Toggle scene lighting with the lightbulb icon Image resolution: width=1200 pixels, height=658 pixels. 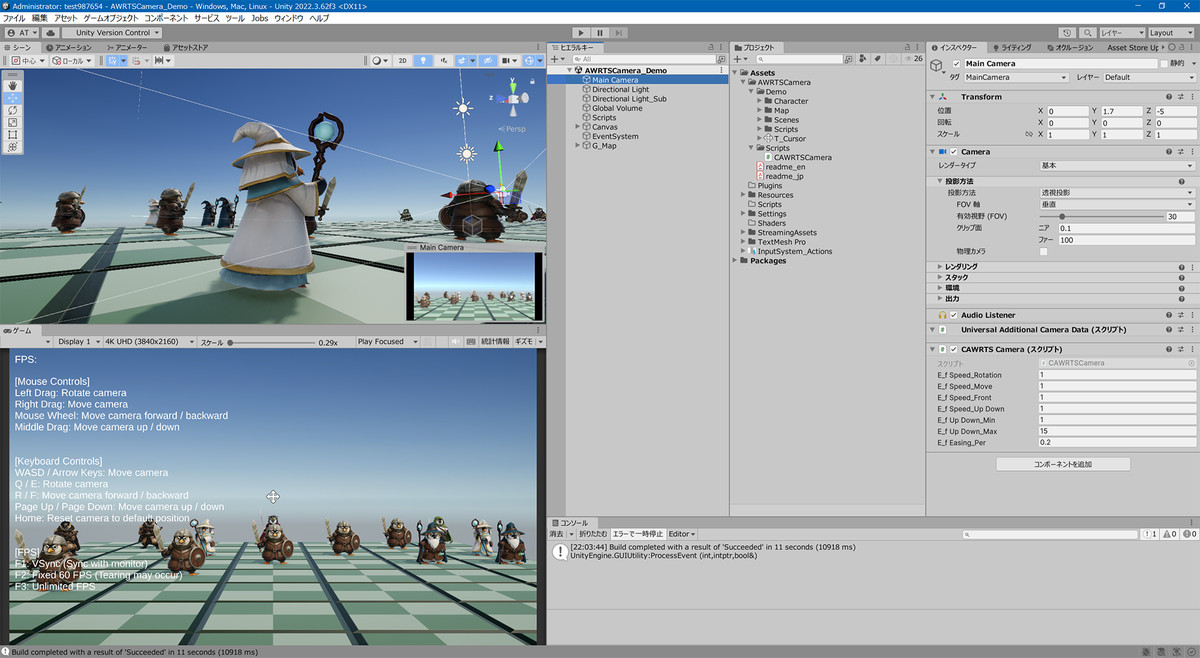[x=424, y=61]
